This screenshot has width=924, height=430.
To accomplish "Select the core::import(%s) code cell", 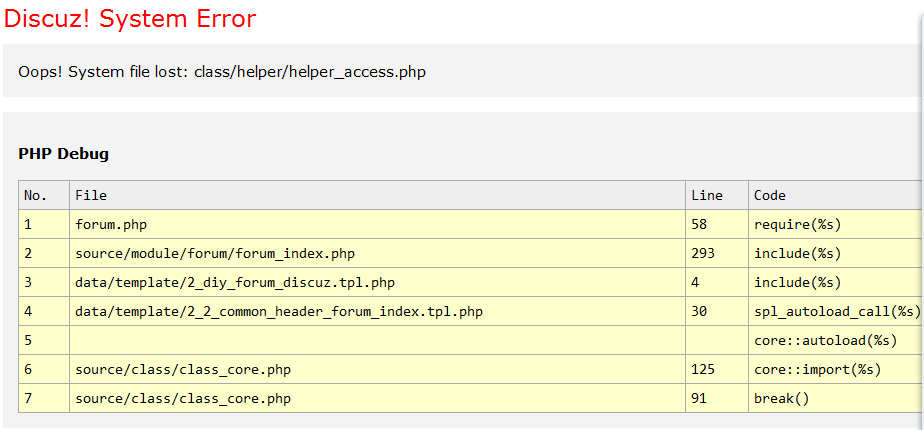I will point(836,369).
